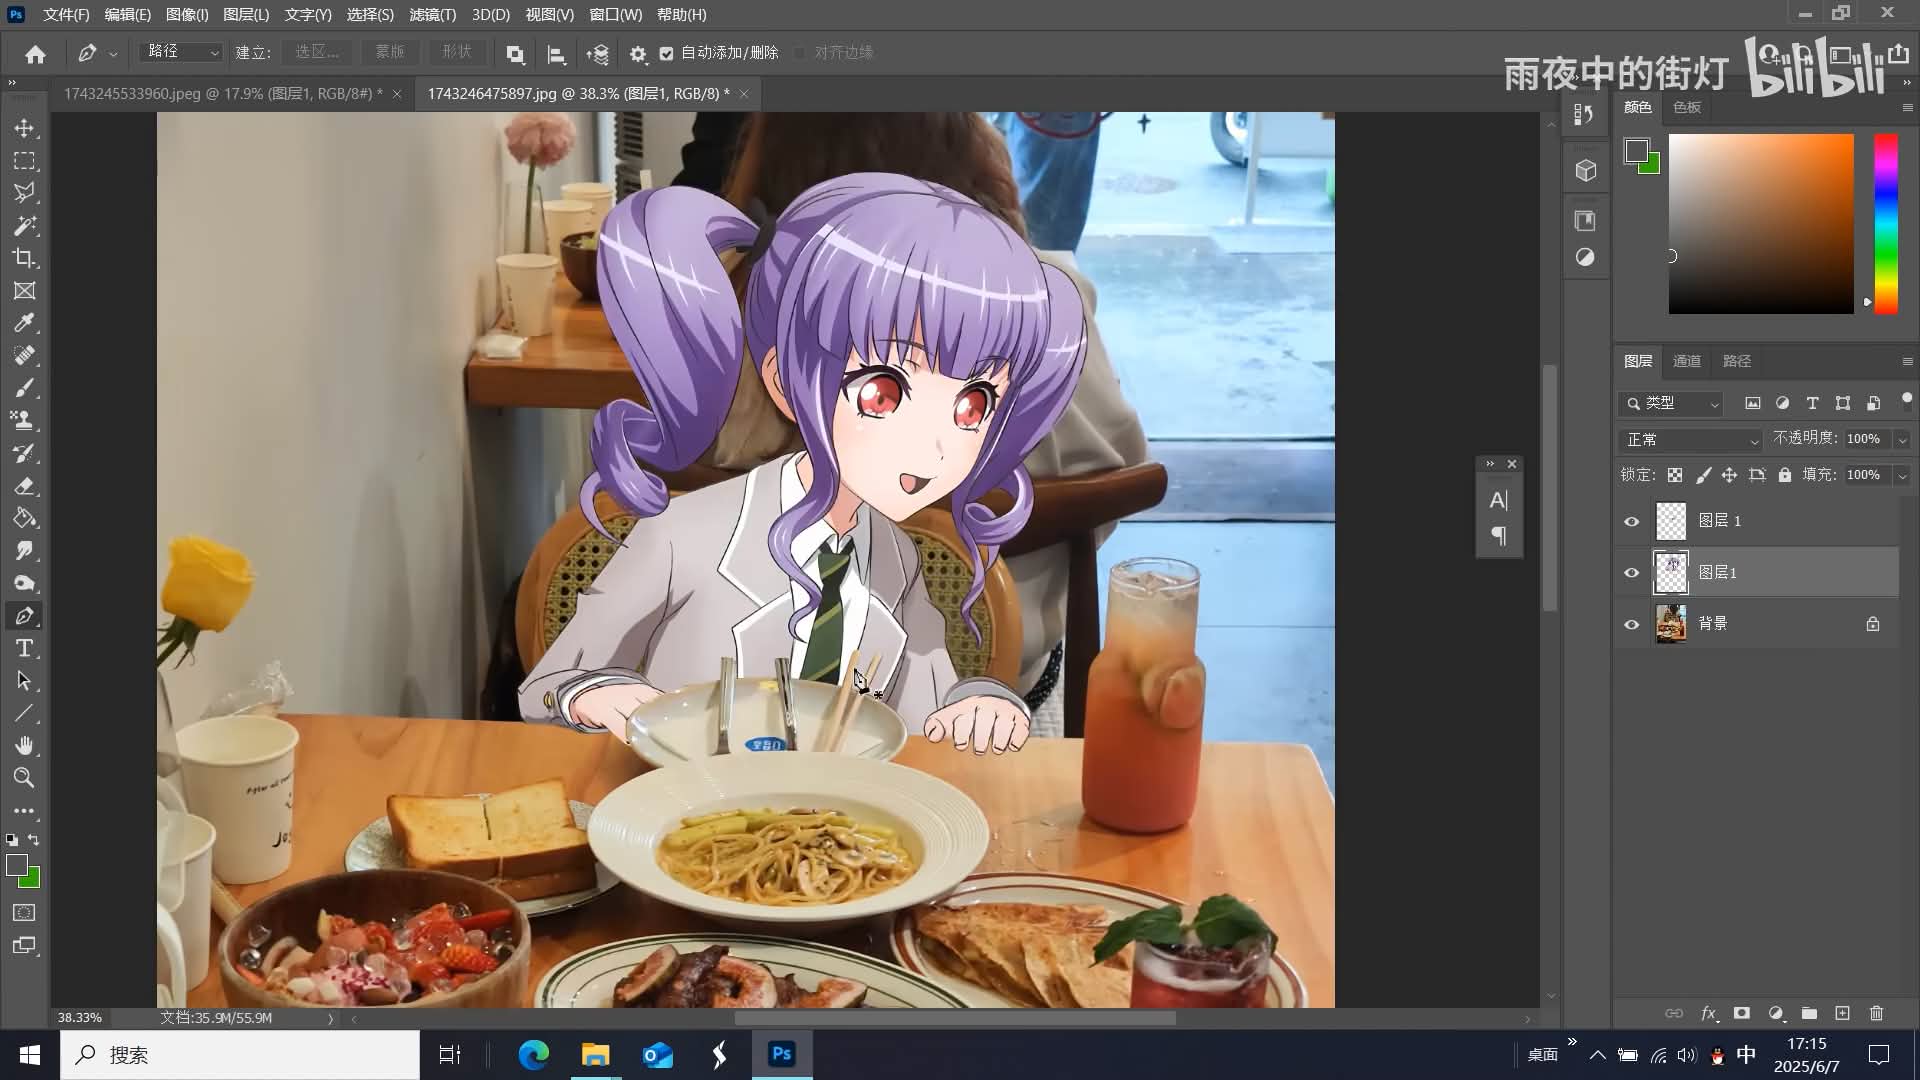Toggle lock image pixels
The width and height of the screenshot is (1920, 1080).
pyautogui.click(x=1703, y=475)
